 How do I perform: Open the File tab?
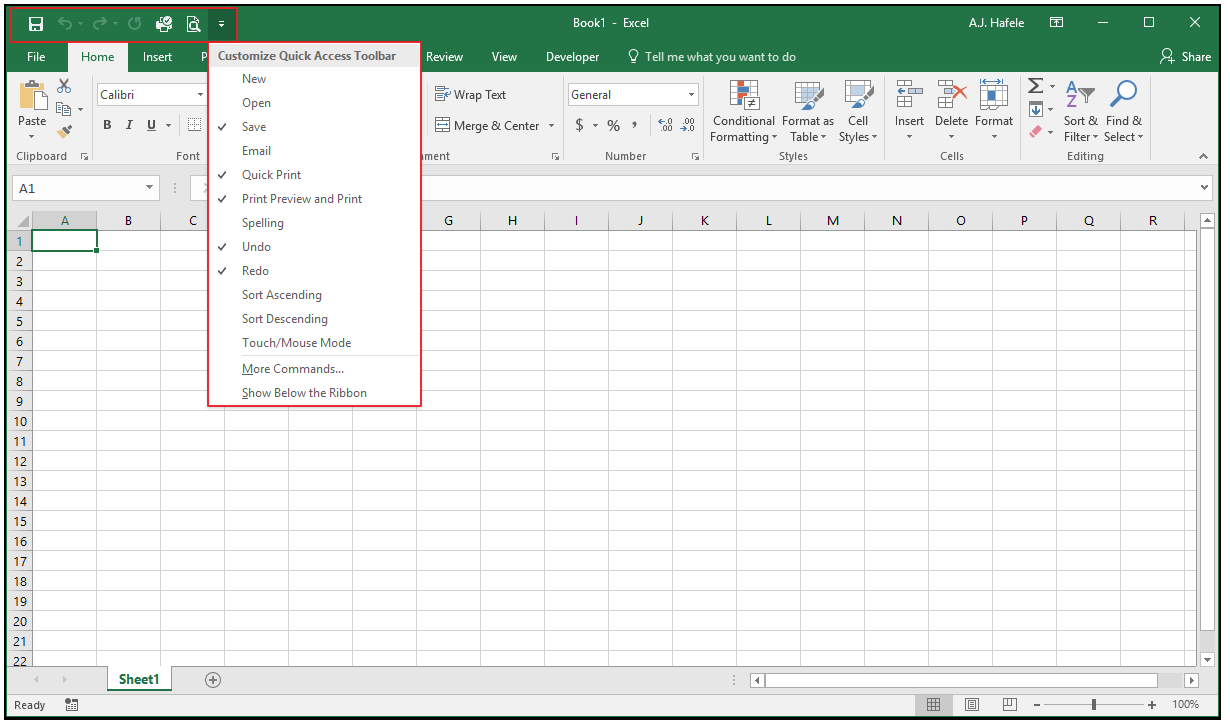pos(36,57)
